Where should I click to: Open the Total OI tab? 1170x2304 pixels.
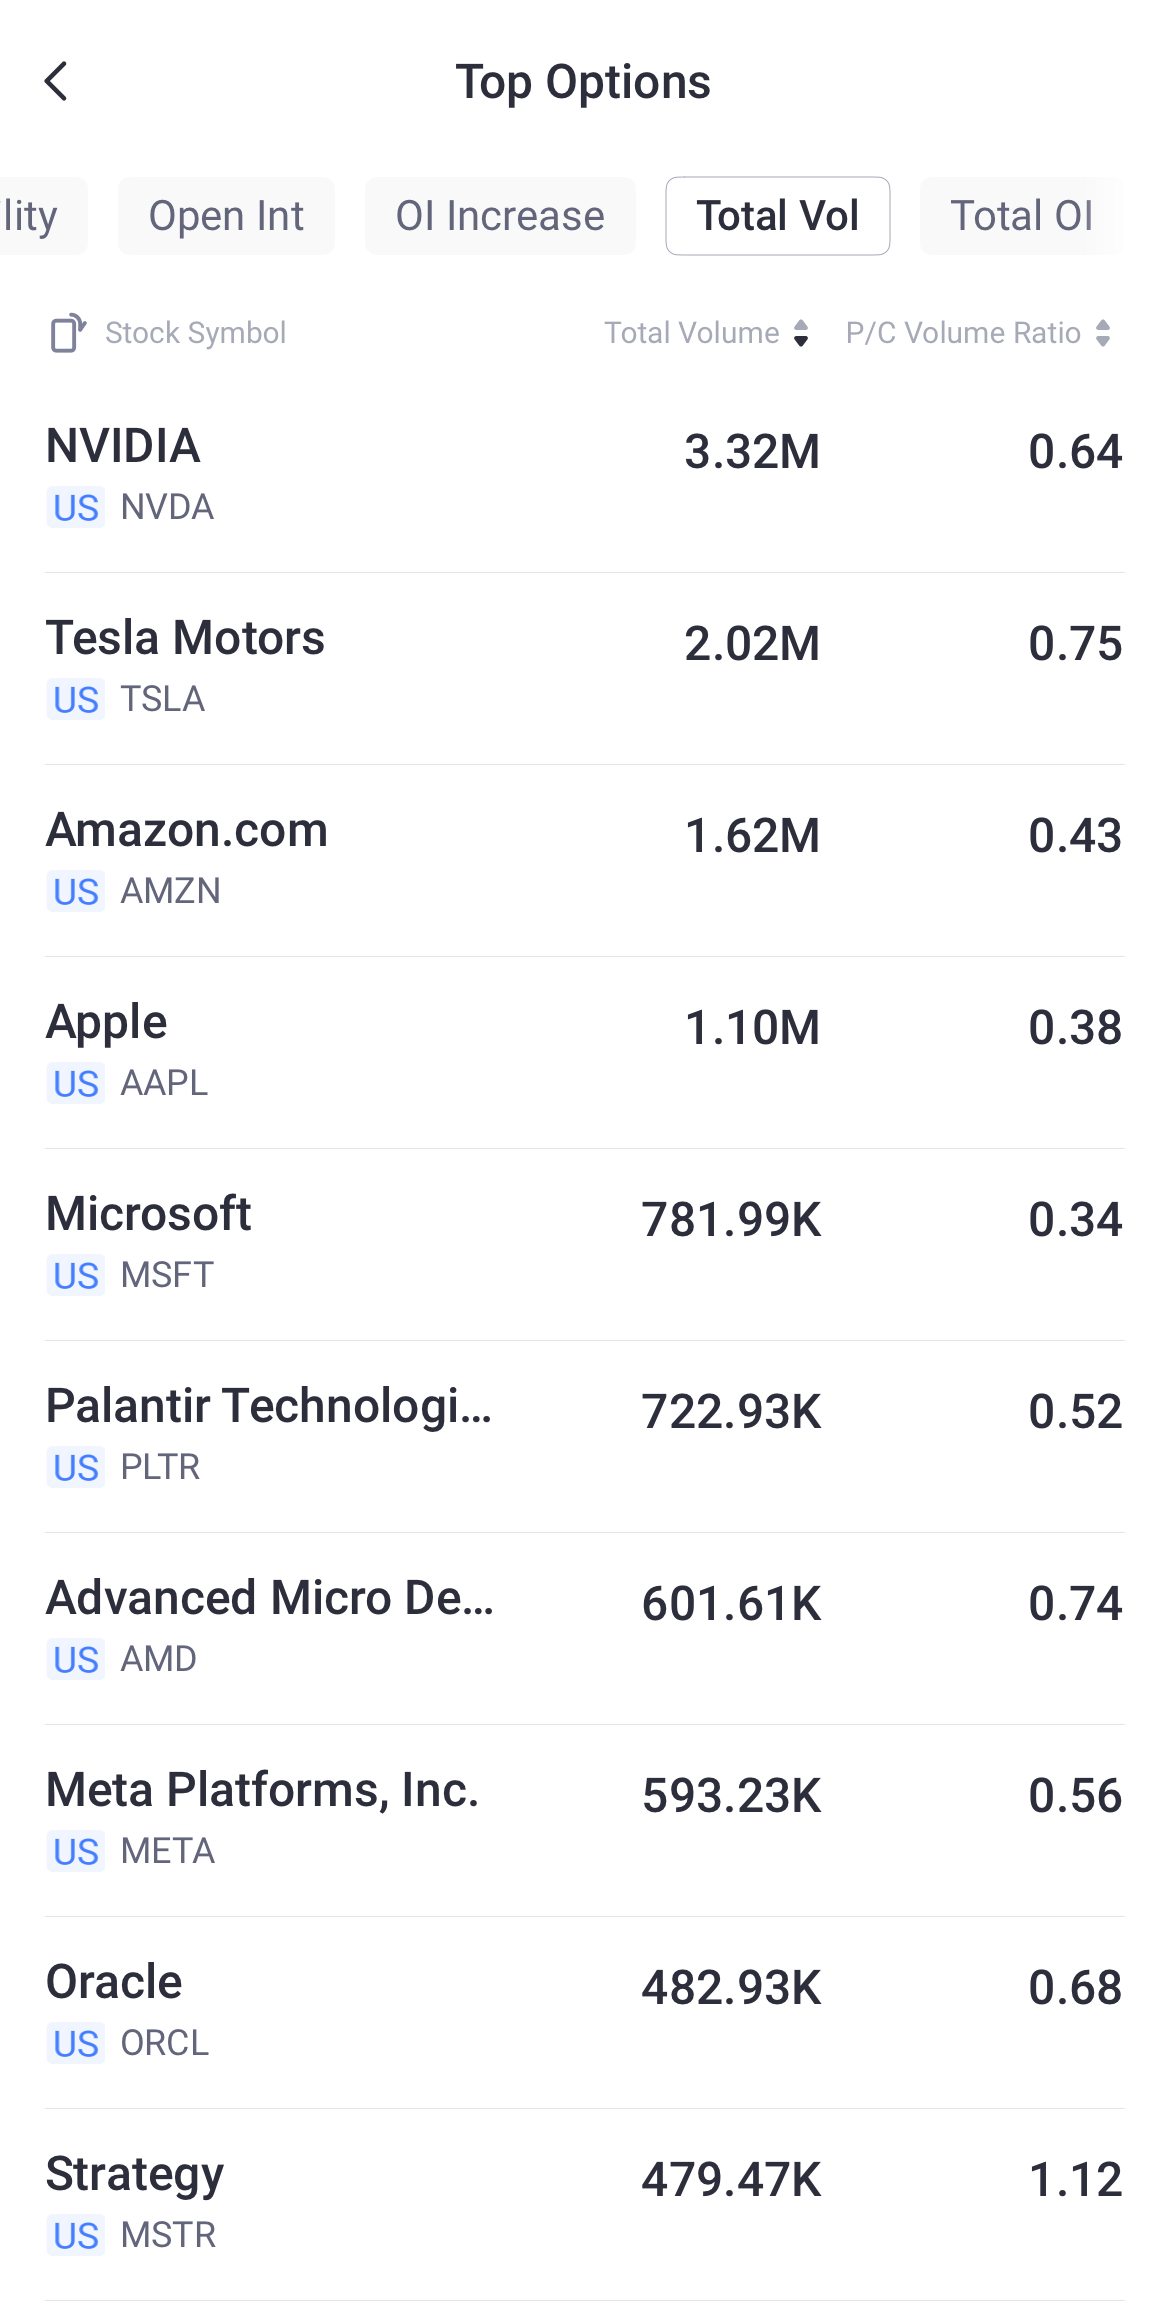[1020, 216]
